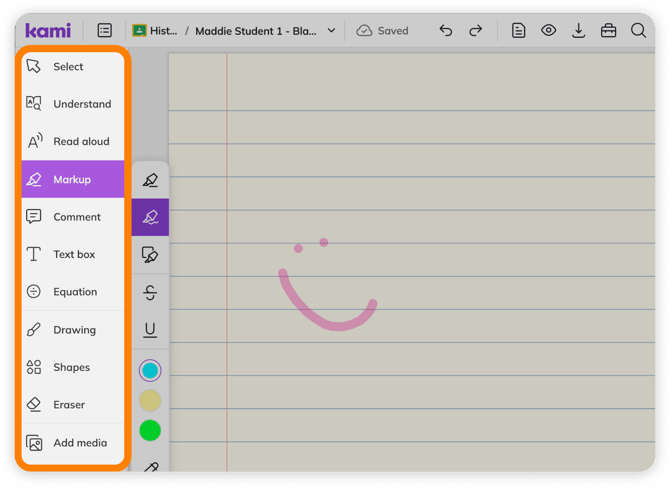Redo the last action
Viewport: 670px width, 488px height.
point(476,31)
